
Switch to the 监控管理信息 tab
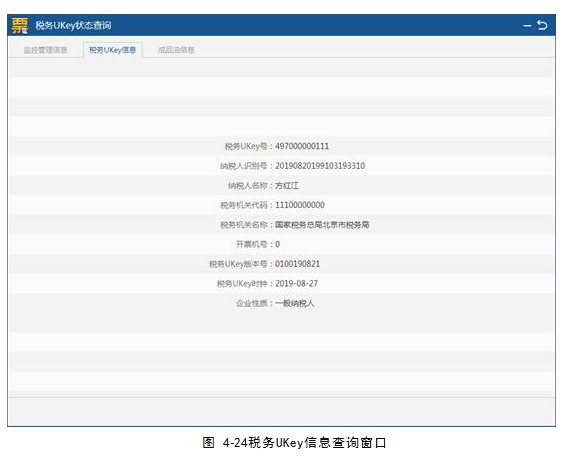(45, 50)
